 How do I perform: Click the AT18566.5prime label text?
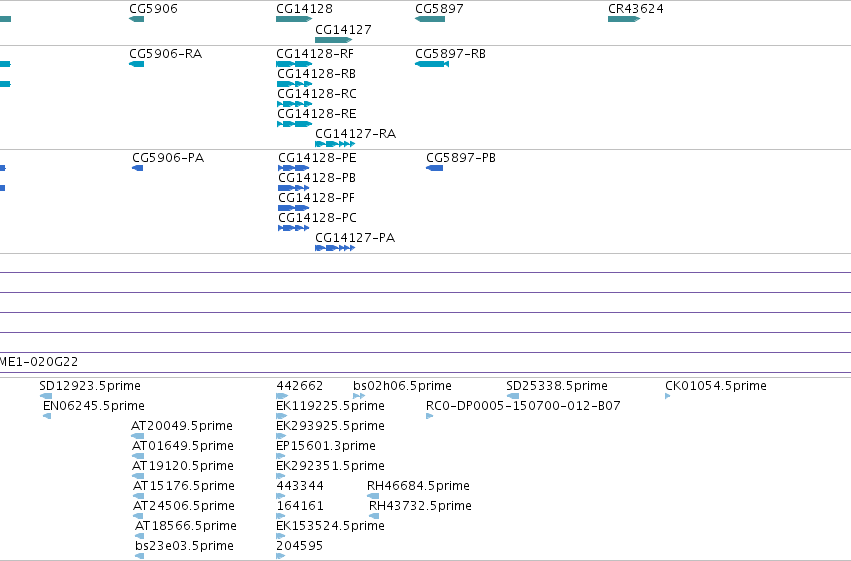186,526
